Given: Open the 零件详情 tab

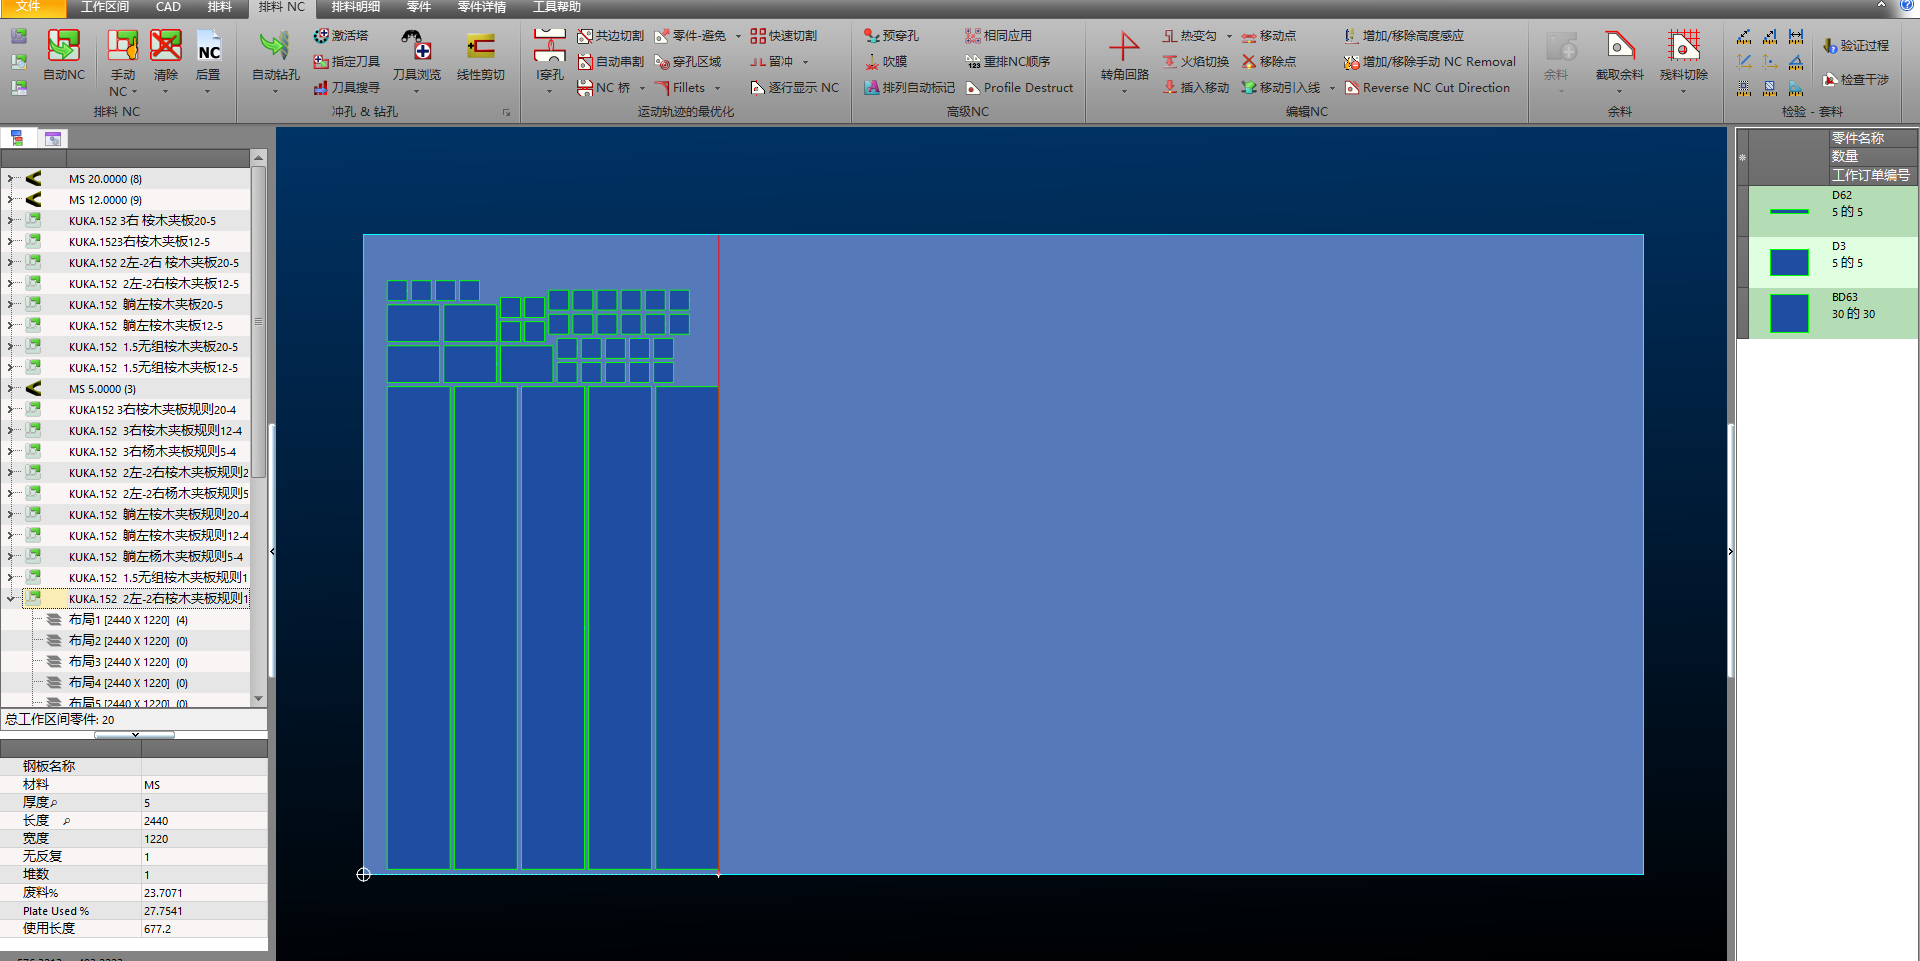Looking at the screenshot, I should pyautogui.click(x=482, y=7).
